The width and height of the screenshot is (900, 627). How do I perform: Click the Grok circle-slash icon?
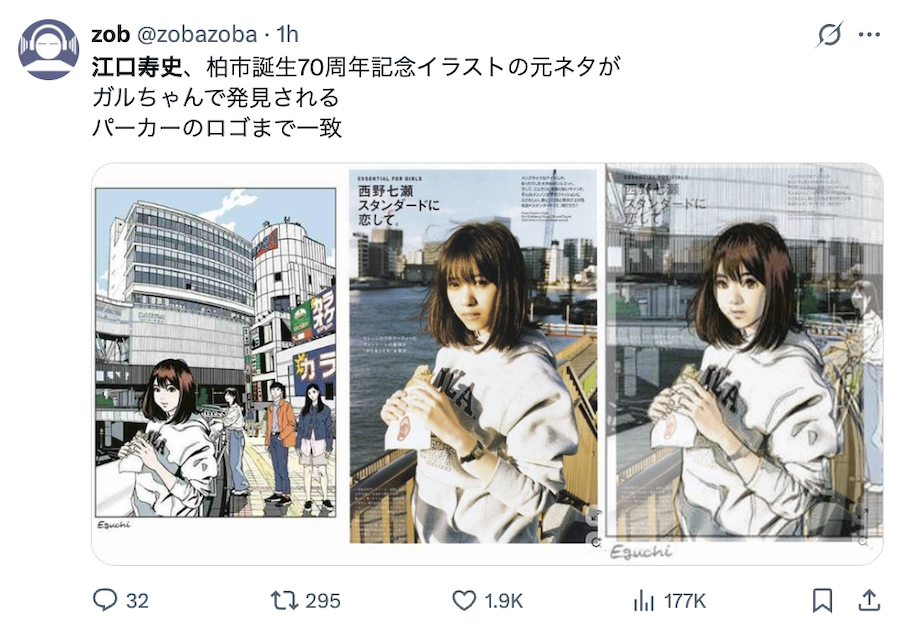coord(830,34)
